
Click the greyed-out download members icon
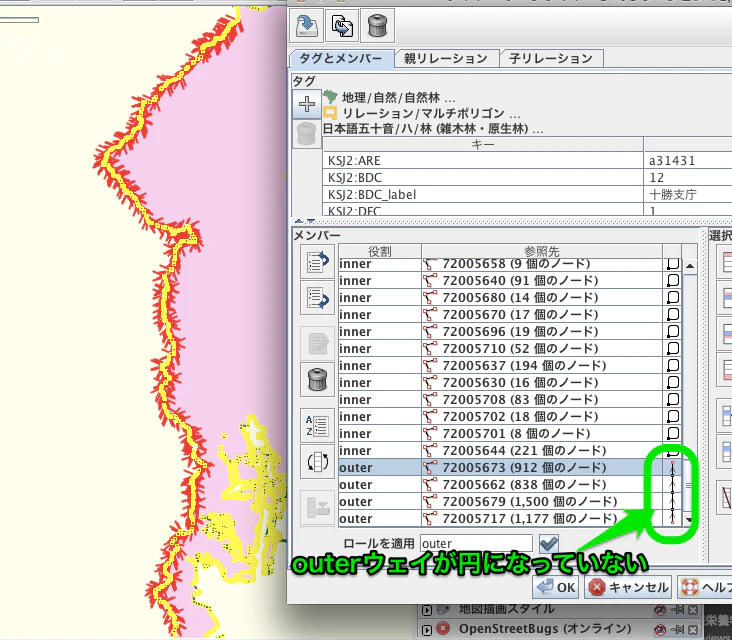pos(317,507)
